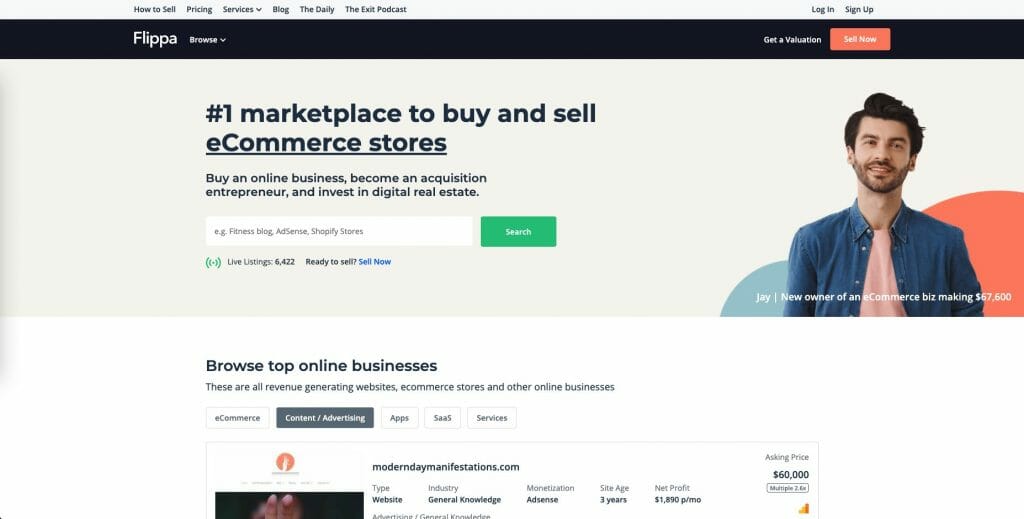Select the eCommerce category tab
The height and width of the screenshot is (519, 1024).
click(x=238, y=418)
